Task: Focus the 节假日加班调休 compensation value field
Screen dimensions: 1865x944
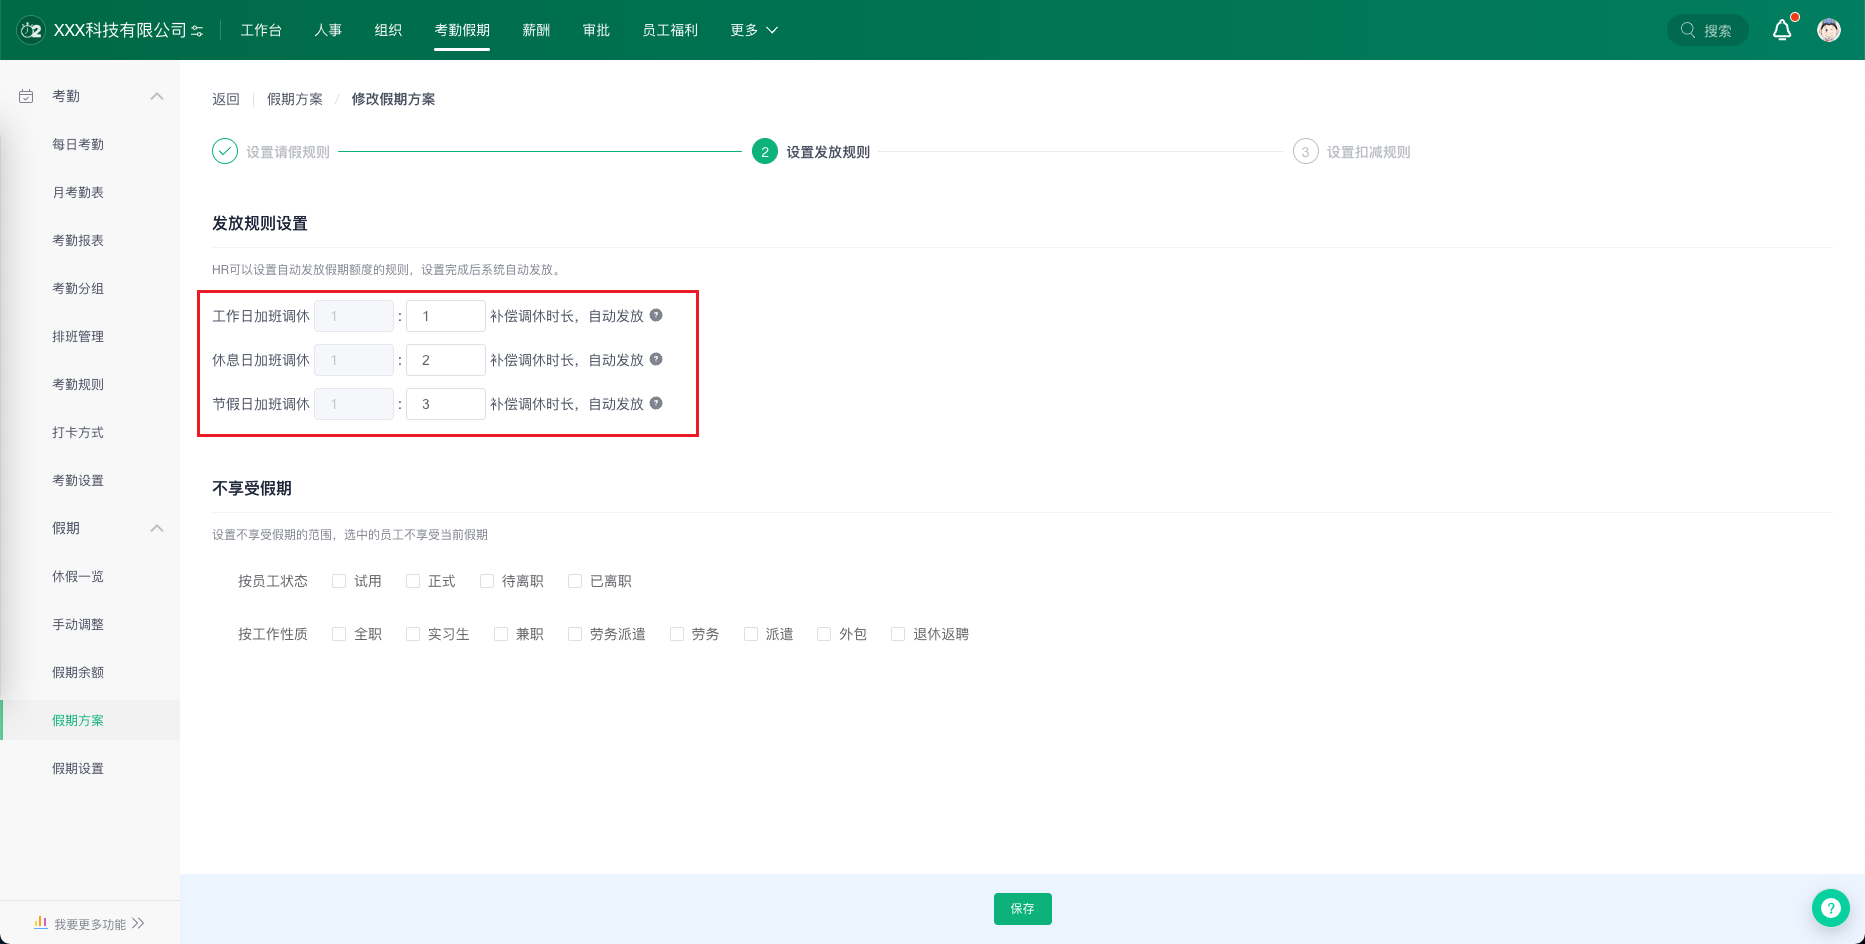Action: point(446,404)
